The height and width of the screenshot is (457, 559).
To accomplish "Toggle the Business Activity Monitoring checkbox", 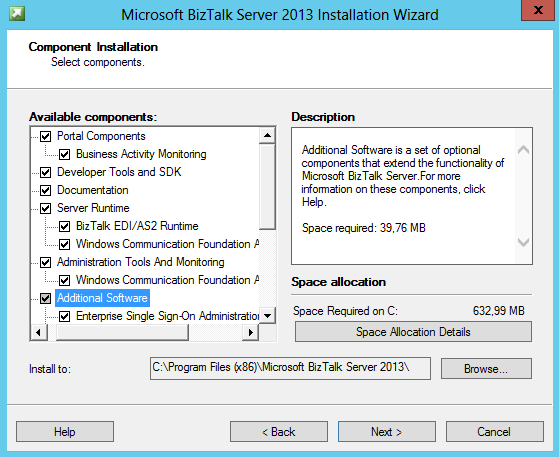I will click(64, 154).
